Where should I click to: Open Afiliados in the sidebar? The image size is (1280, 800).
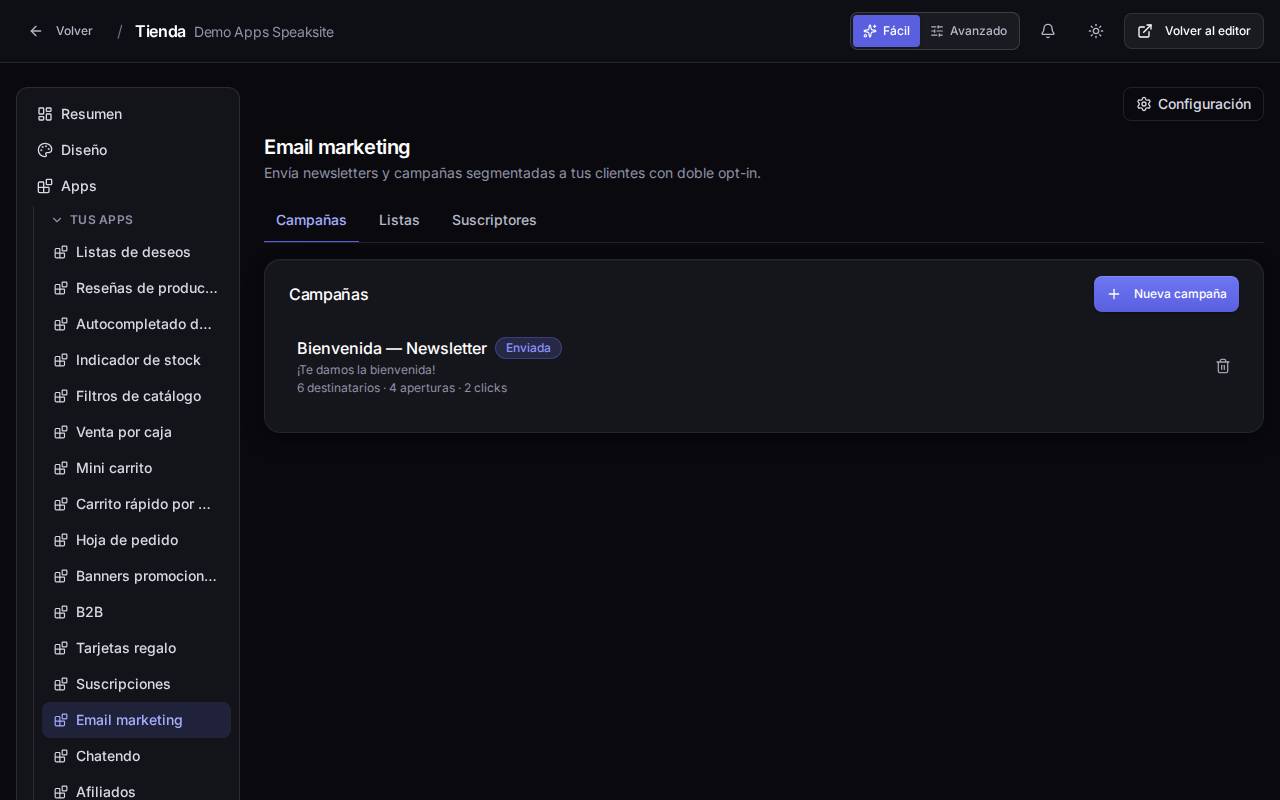[136, 792]
